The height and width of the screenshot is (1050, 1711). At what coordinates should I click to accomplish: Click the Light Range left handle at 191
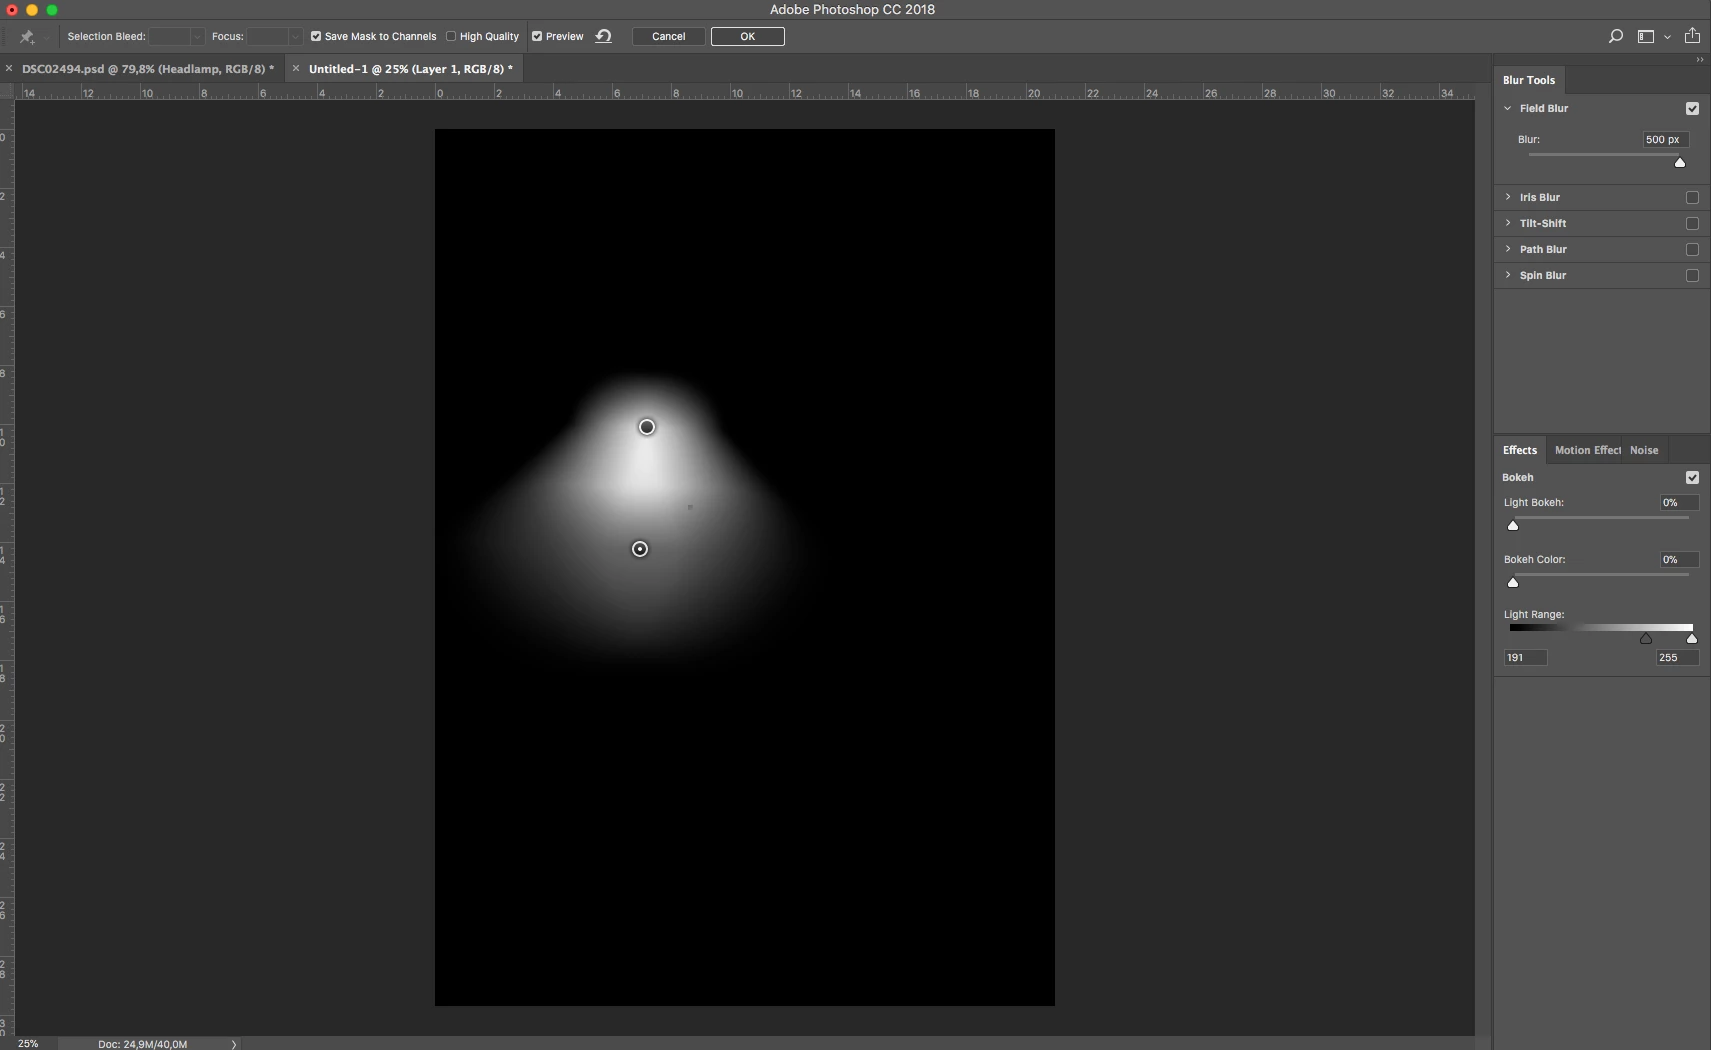(1646, 639)
